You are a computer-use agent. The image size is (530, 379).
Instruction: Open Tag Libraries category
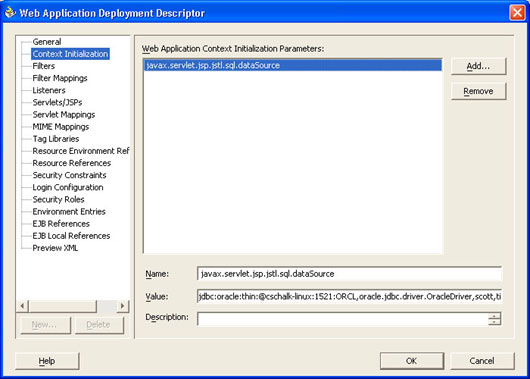coord(56,139)
